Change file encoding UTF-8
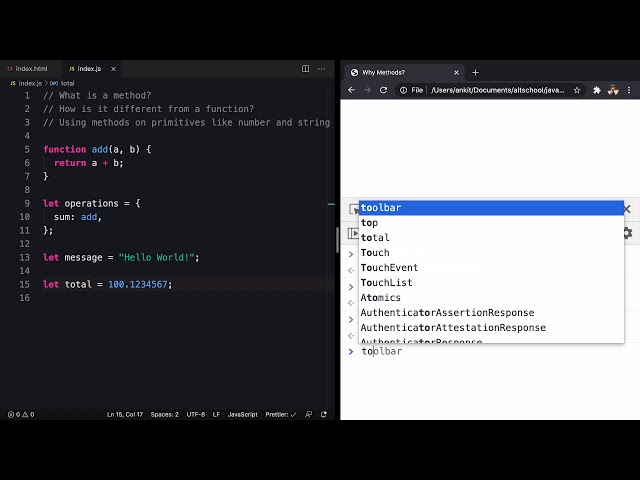The height and width of the screenshot is (480, 640). (196, 414)
